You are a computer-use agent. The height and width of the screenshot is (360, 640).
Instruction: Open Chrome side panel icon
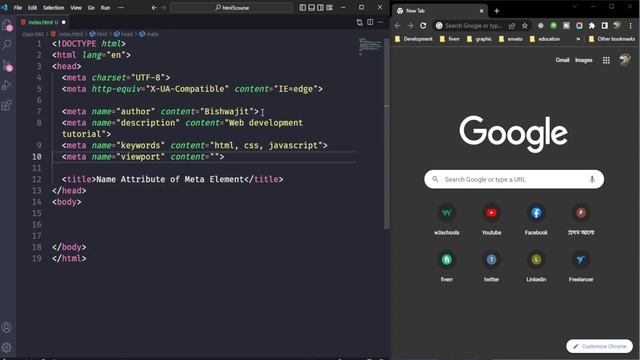click(x=604, y=26)
